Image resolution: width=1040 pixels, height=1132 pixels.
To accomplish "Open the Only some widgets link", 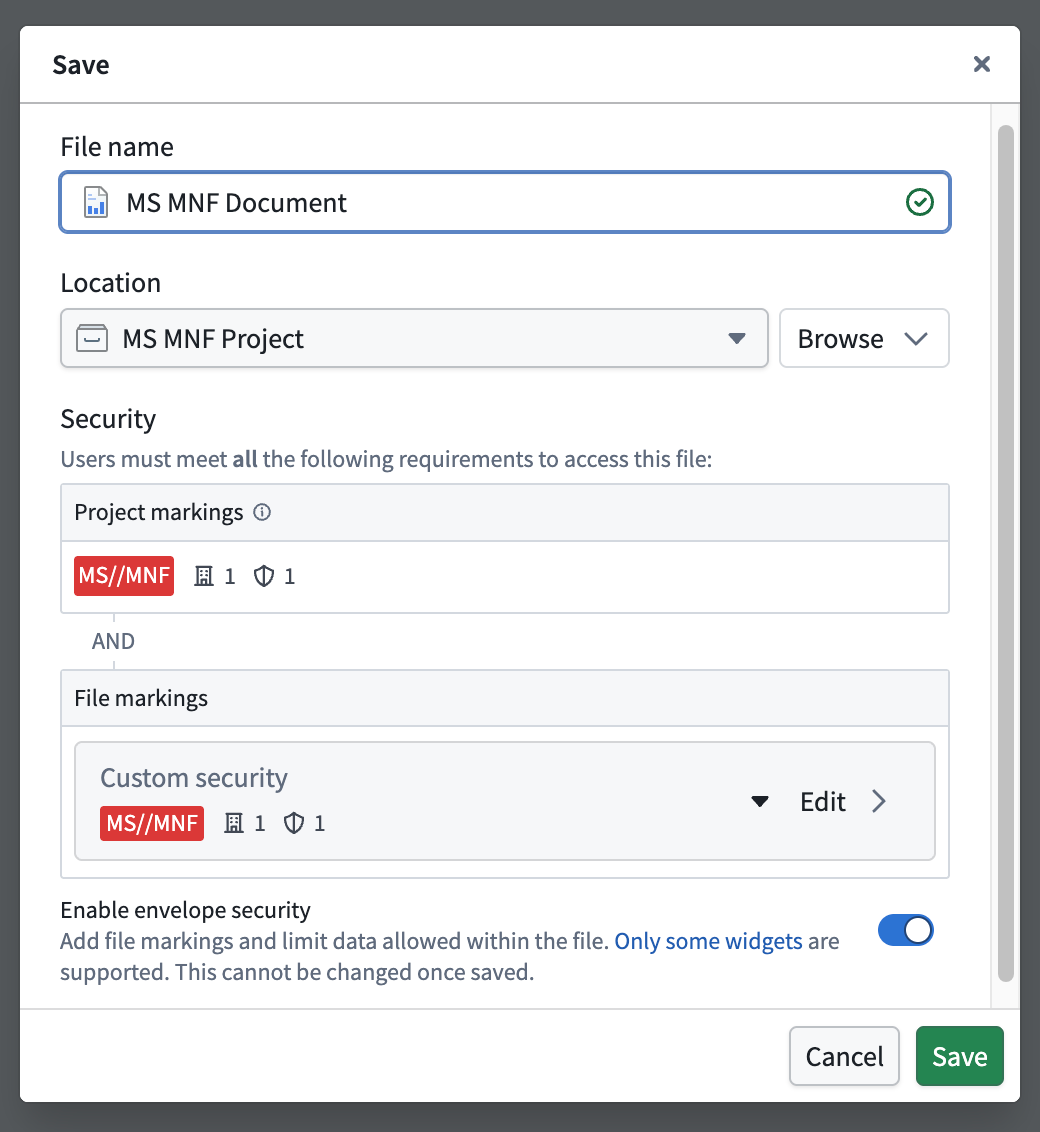I will [708, 941].
